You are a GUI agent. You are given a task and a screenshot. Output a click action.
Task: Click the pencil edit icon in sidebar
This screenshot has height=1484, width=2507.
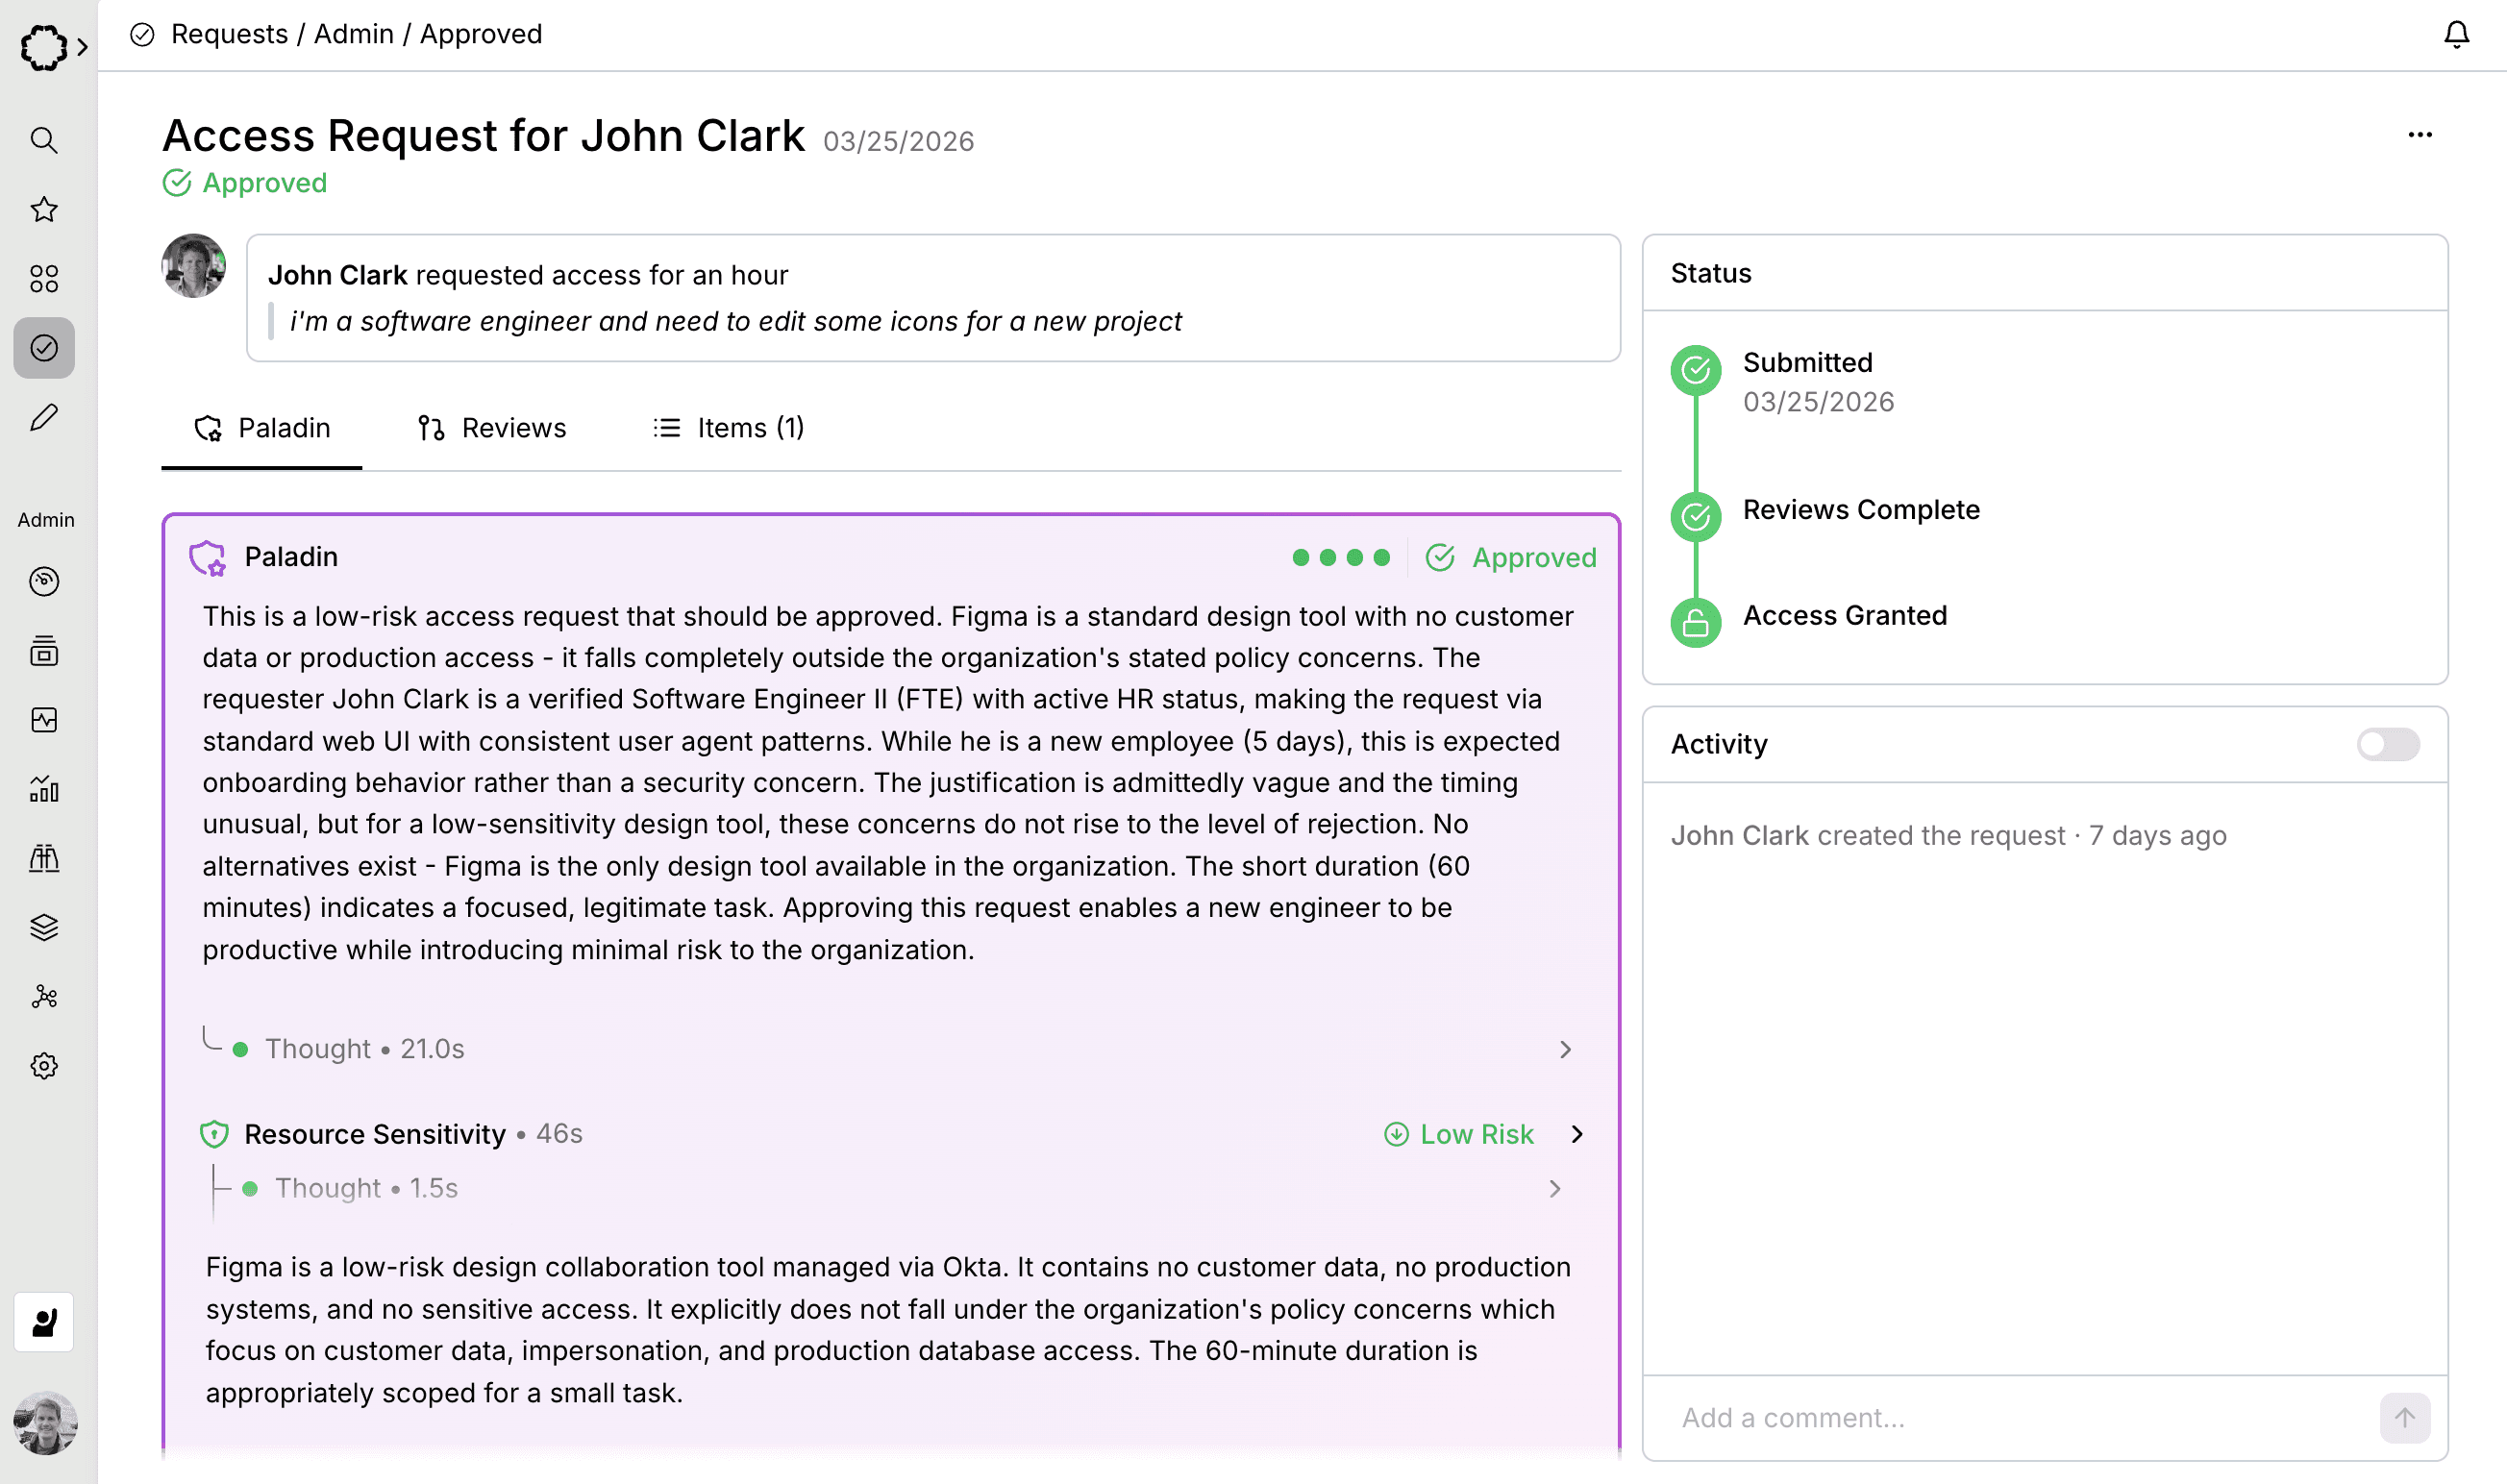click(44, 418)
